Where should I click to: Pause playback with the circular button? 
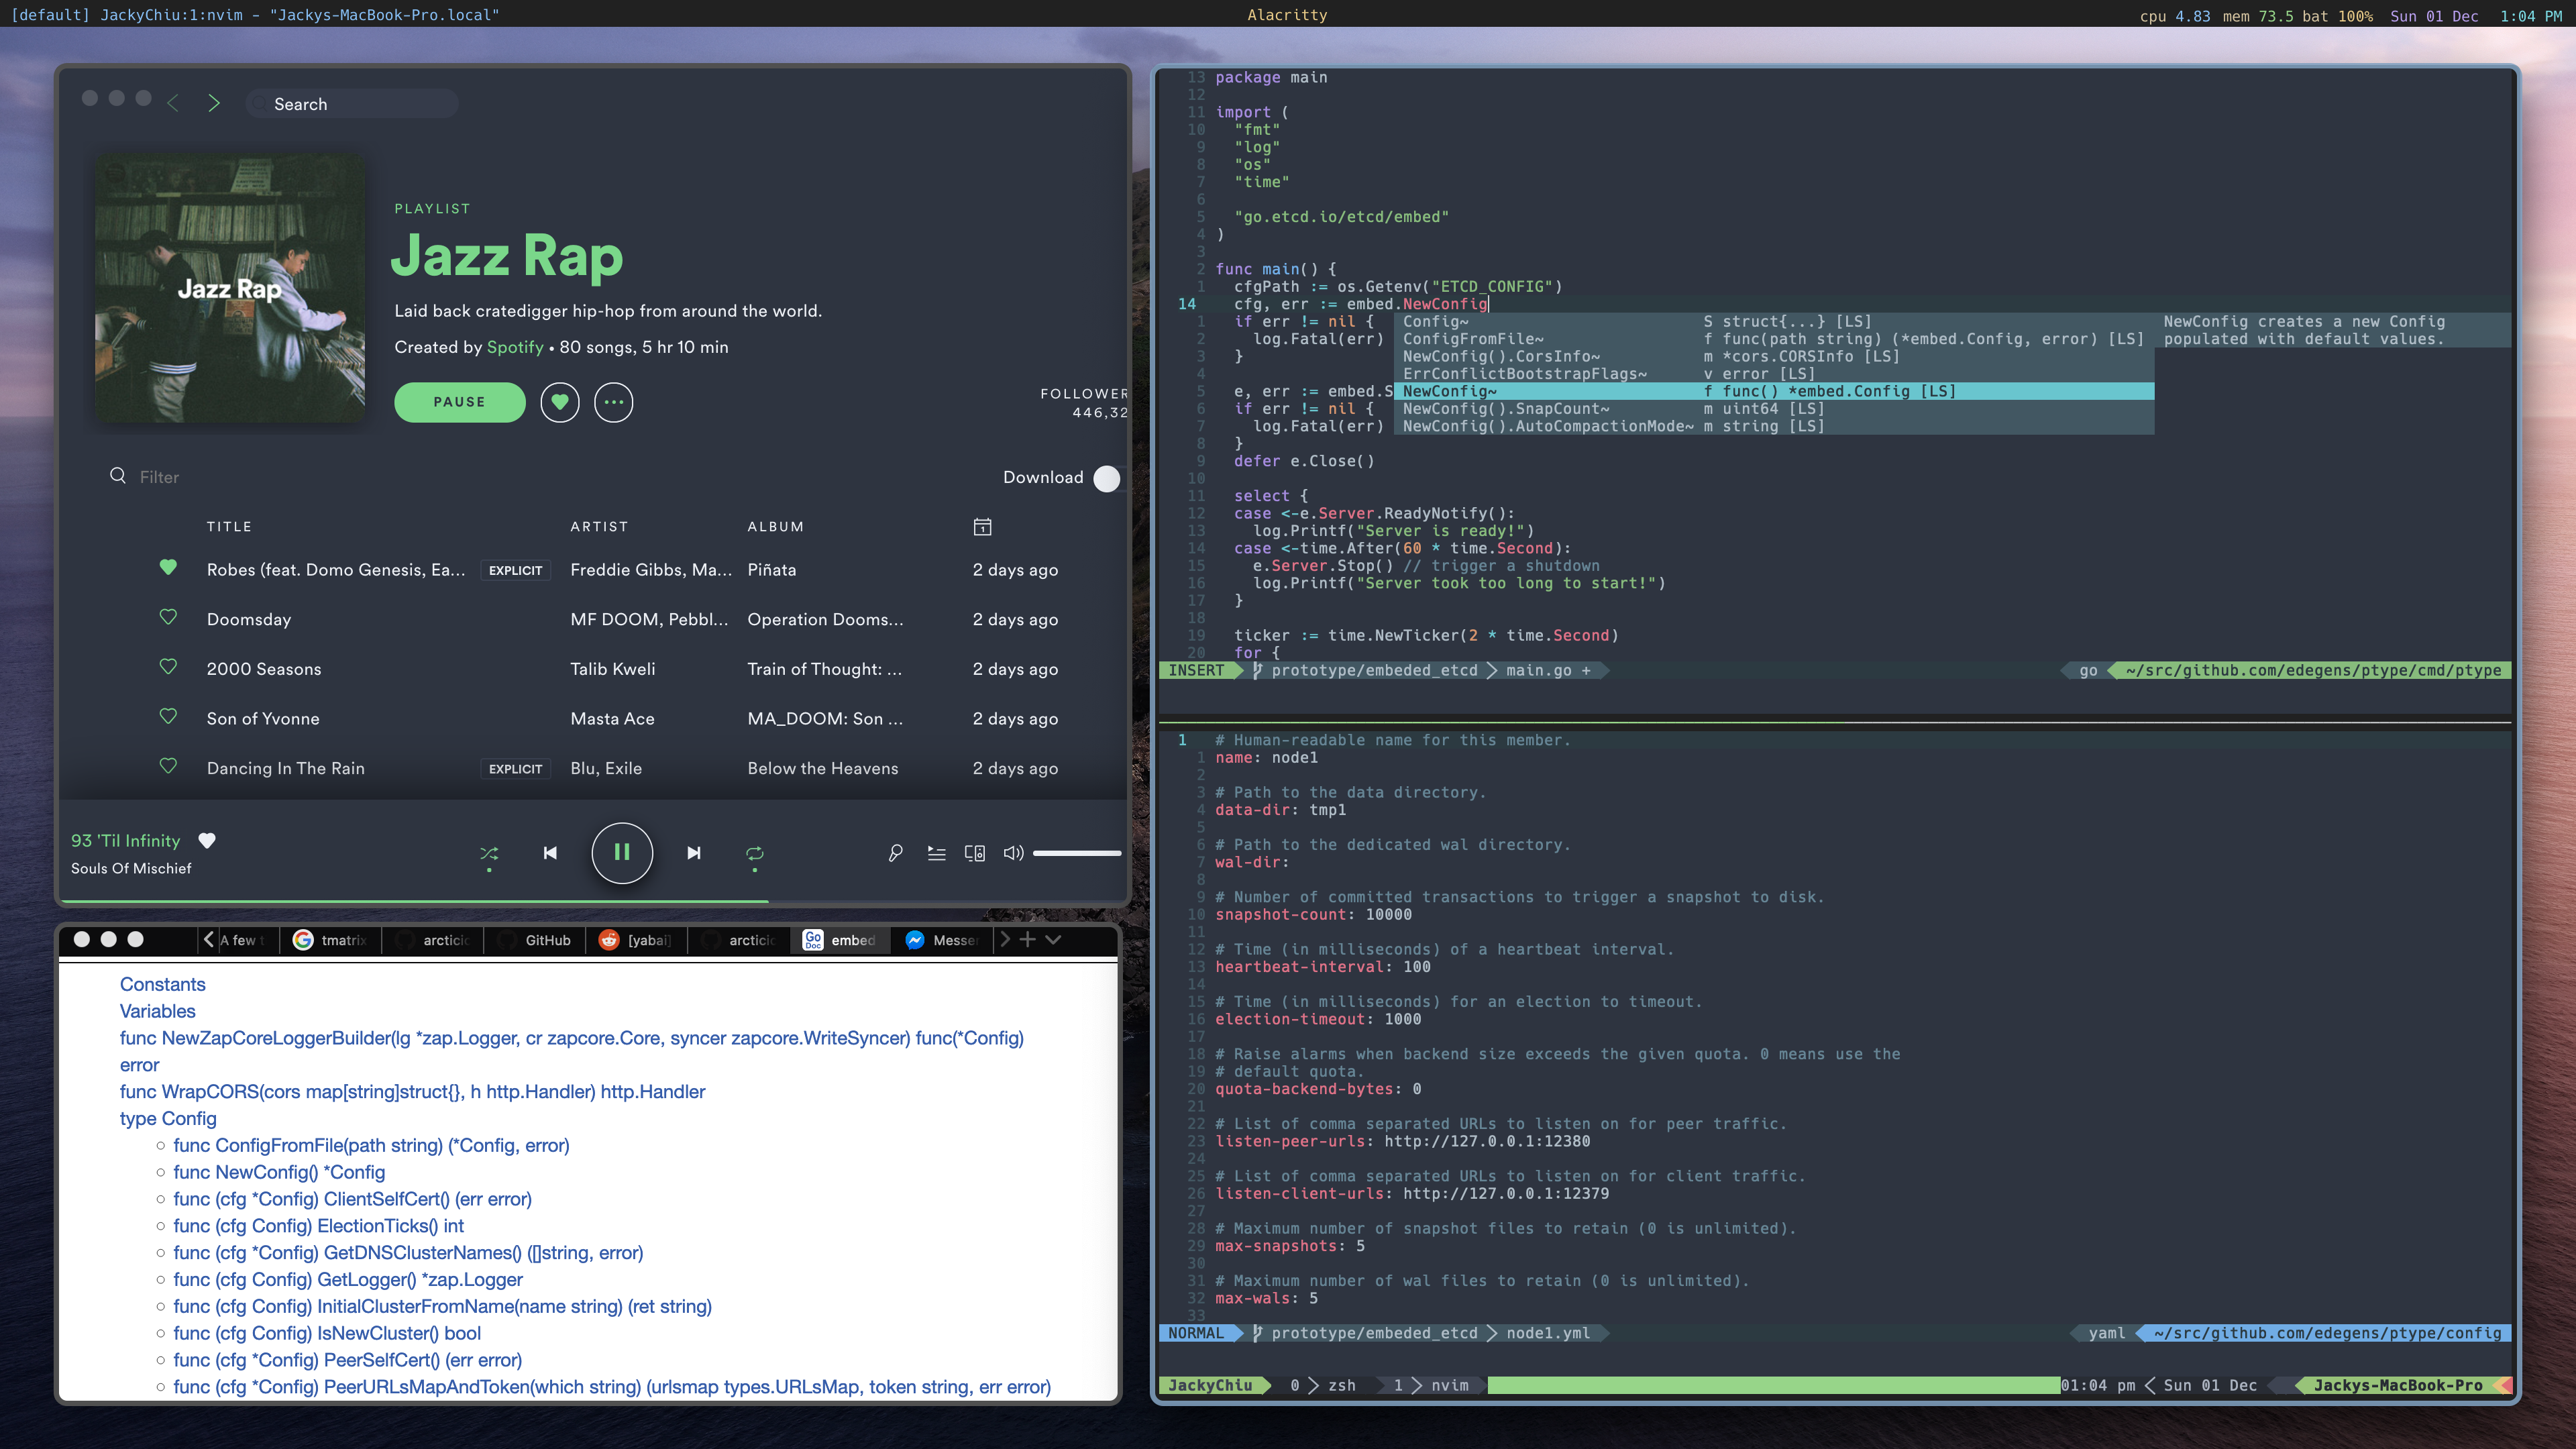pyautogui.click(x=622, y=853)
